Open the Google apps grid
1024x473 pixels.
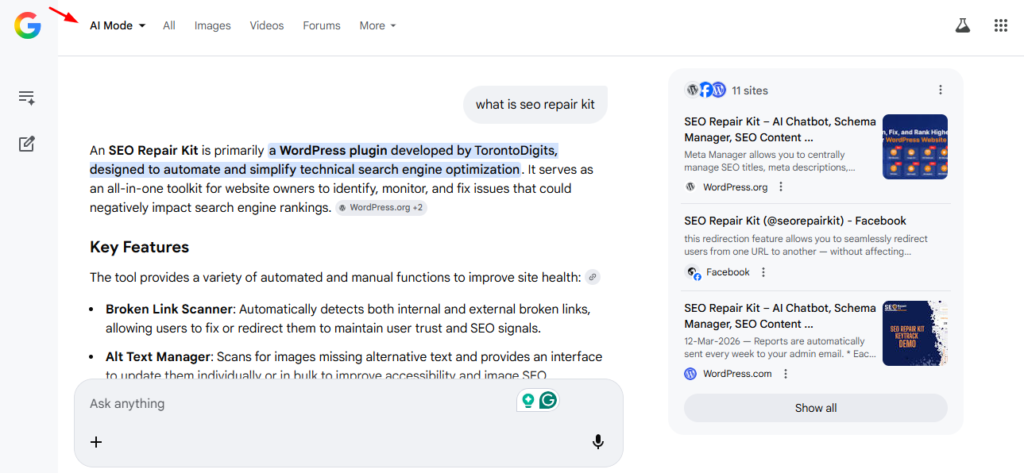point(1000,25)
